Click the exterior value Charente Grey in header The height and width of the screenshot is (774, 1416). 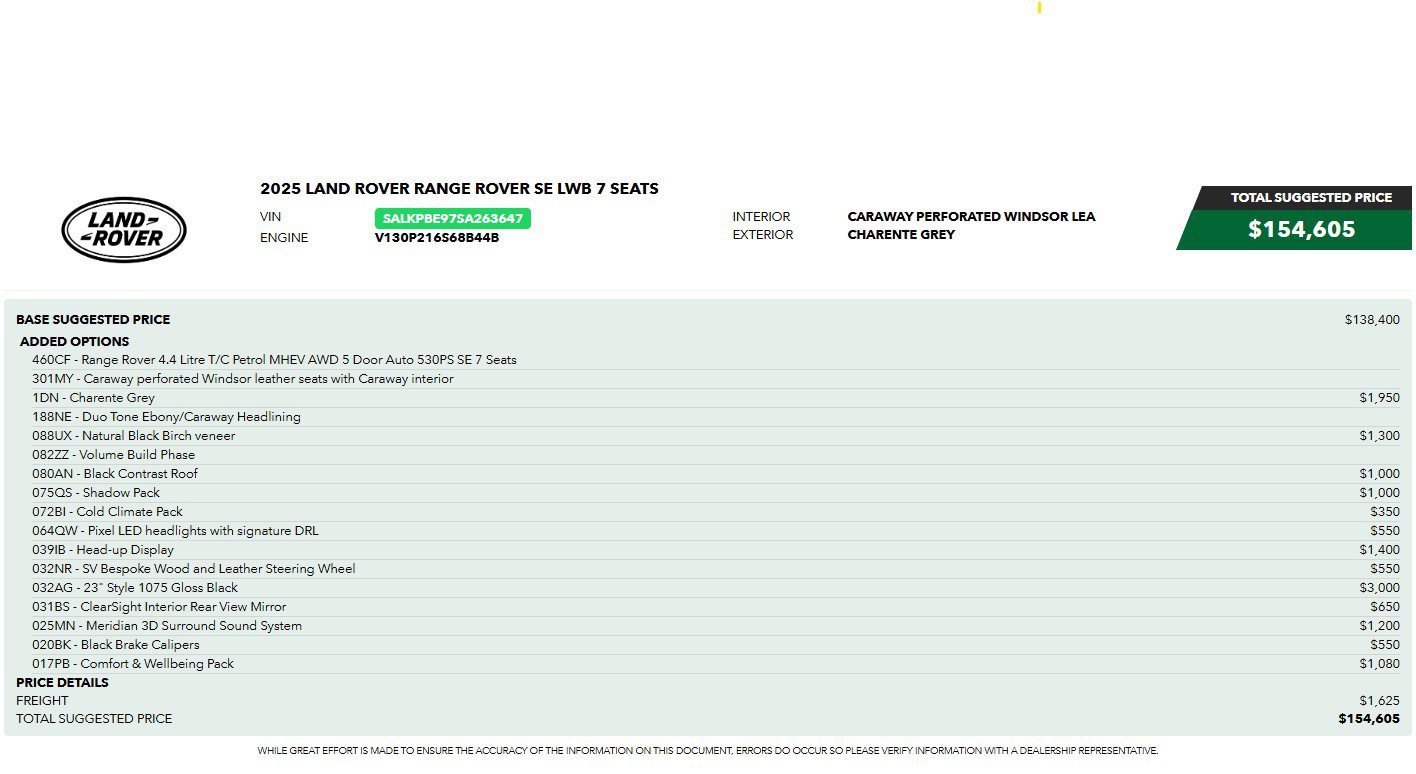click(x=901, y=234)
